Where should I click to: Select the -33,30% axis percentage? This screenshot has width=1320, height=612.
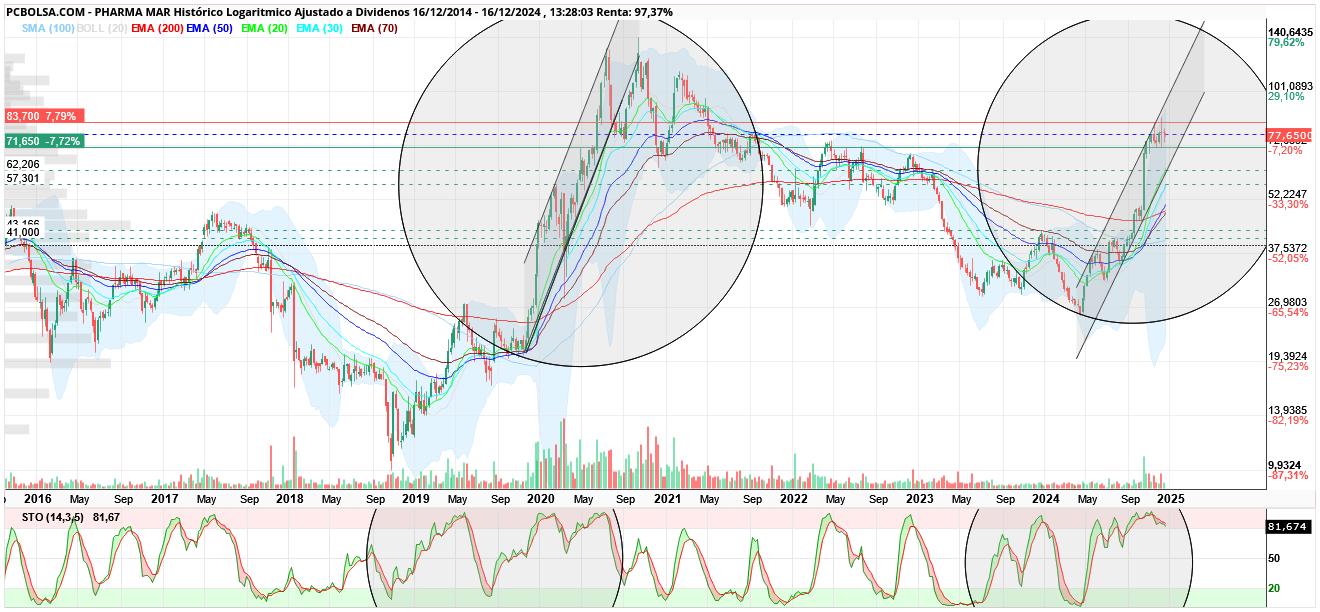1287,205
